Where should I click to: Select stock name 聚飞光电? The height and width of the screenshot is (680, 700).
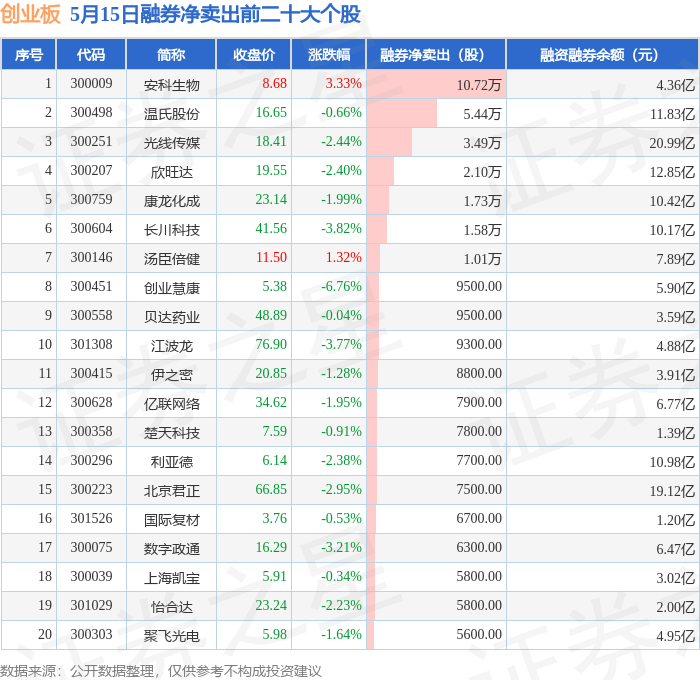tap(171, 636)
